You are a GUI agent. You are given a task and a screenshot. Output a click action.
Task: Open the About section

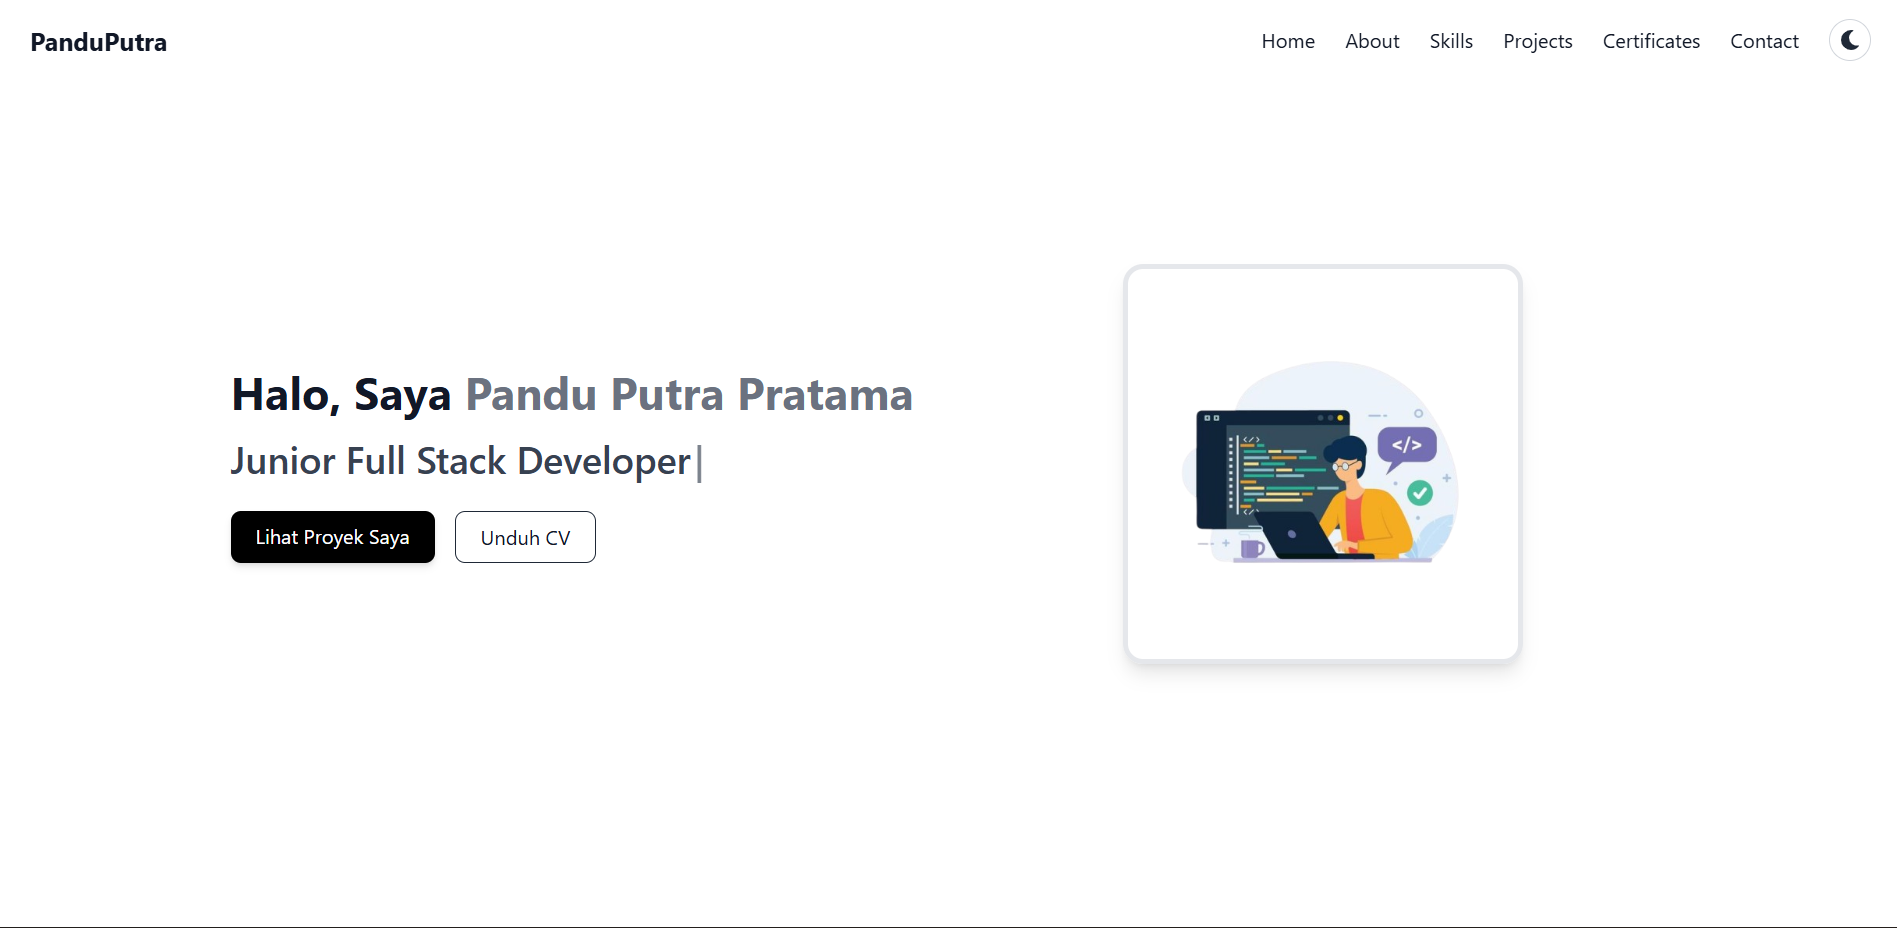click(1371, 41)
